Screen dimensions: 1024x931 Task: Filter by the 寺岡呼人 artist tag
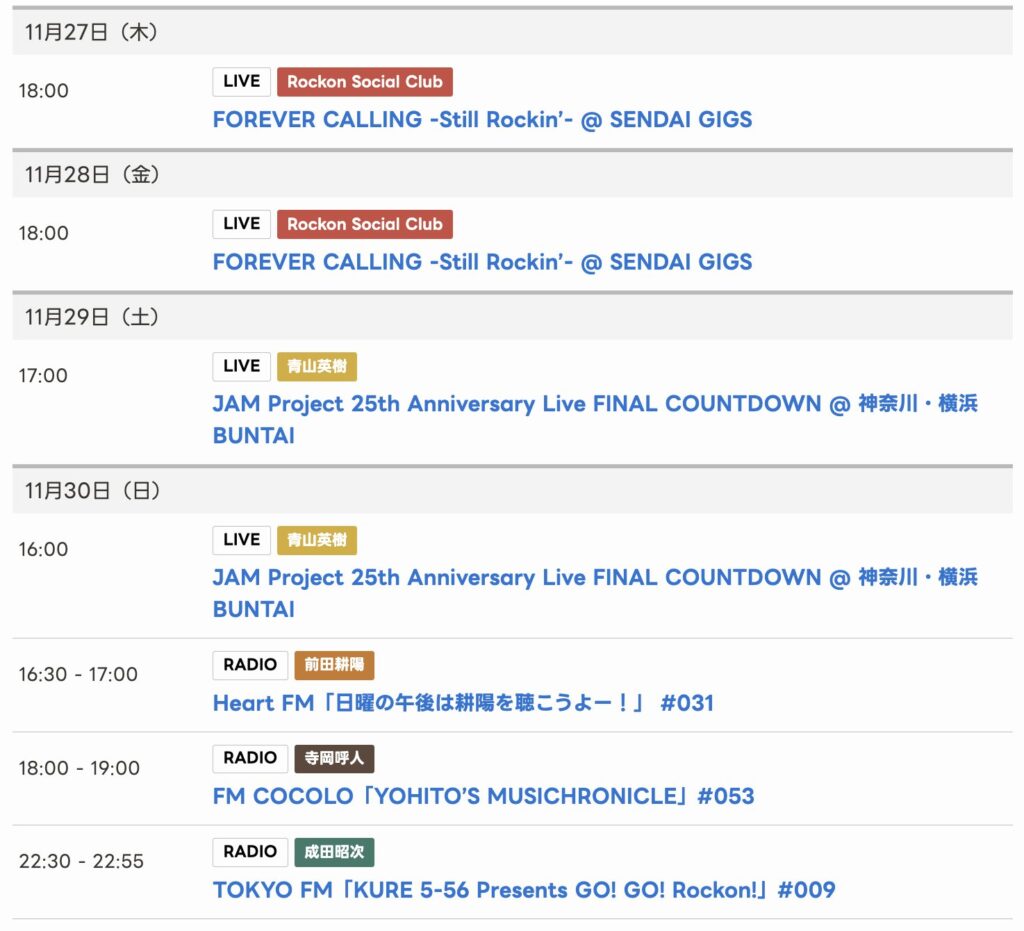click(334, 759)
